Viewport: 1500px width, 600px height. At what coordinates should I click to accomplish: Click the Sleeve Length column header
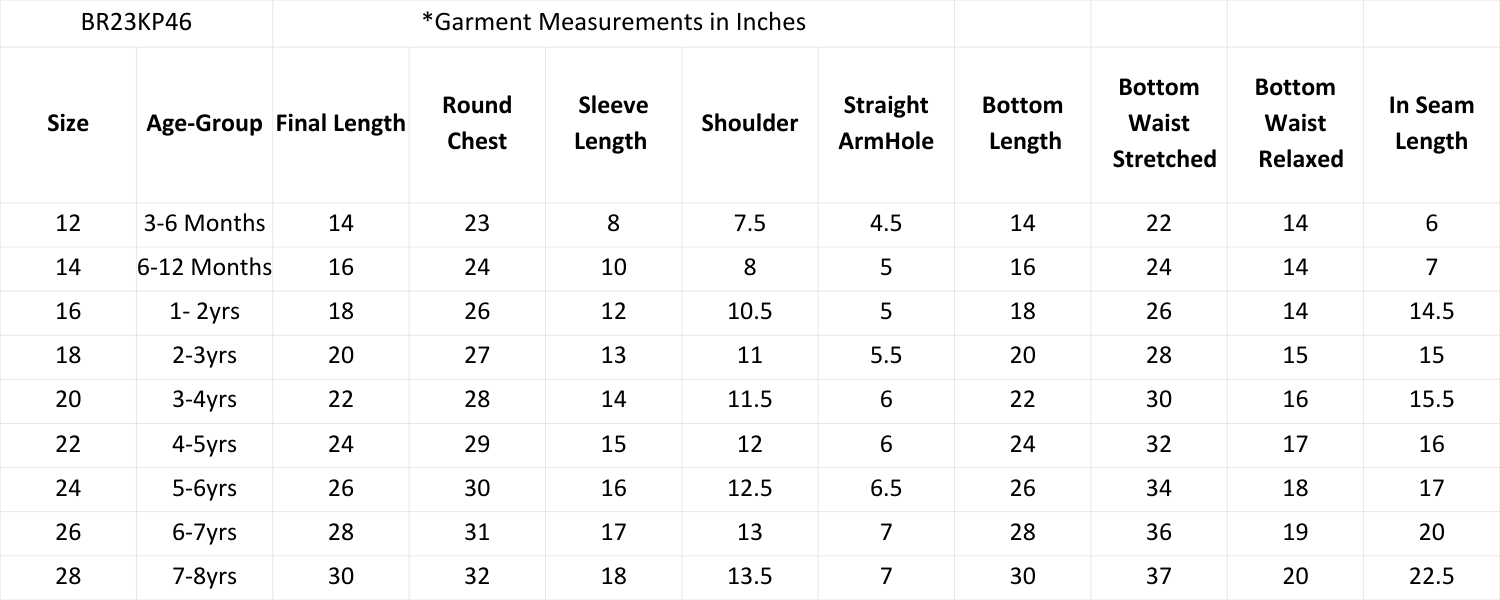tap(613, 124)
